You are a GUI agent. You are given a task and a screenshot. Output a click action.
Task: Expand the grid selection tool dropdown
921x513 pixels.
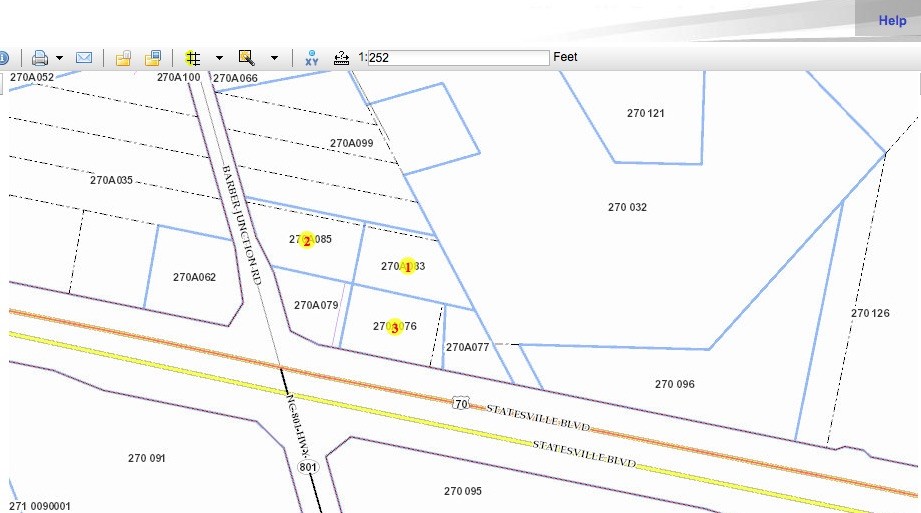pyautogui.click(x=219, y=58)
